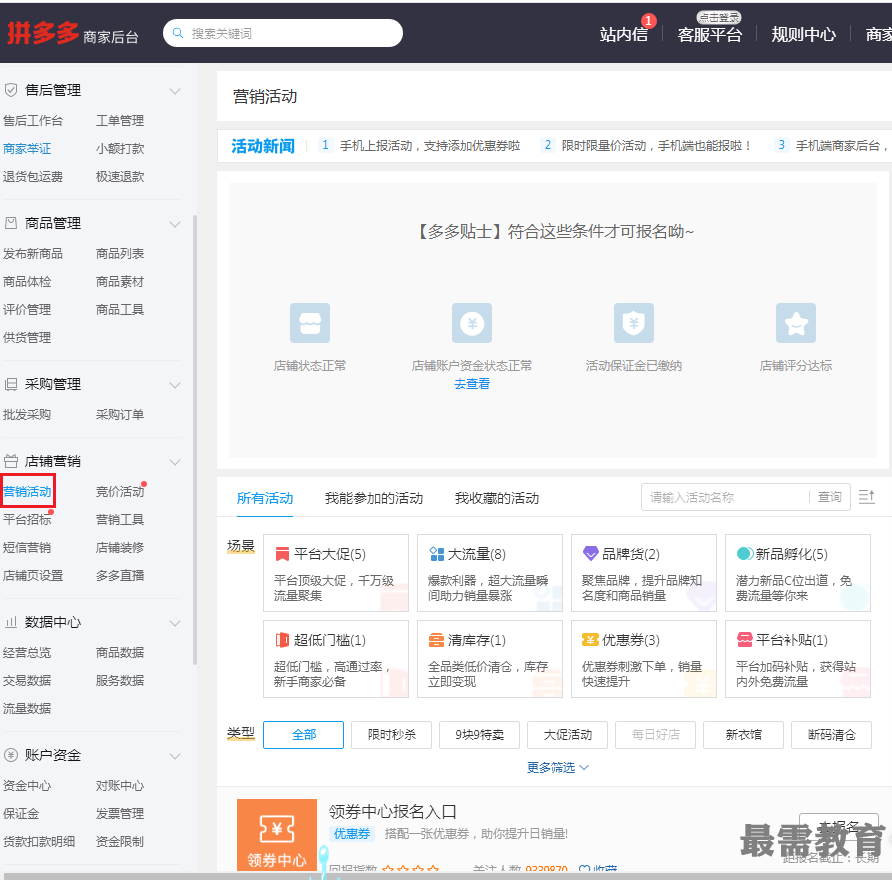Open the 领券中心 activity thumbnail
Viewport: 892px width, 880px height.
[x=277, y=834]
